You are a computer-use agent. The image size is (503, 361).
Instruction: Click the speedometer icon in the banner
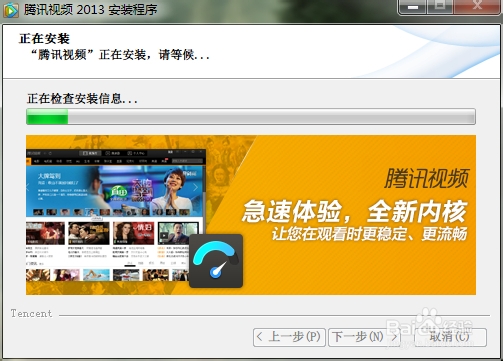[x=216, y=261]
